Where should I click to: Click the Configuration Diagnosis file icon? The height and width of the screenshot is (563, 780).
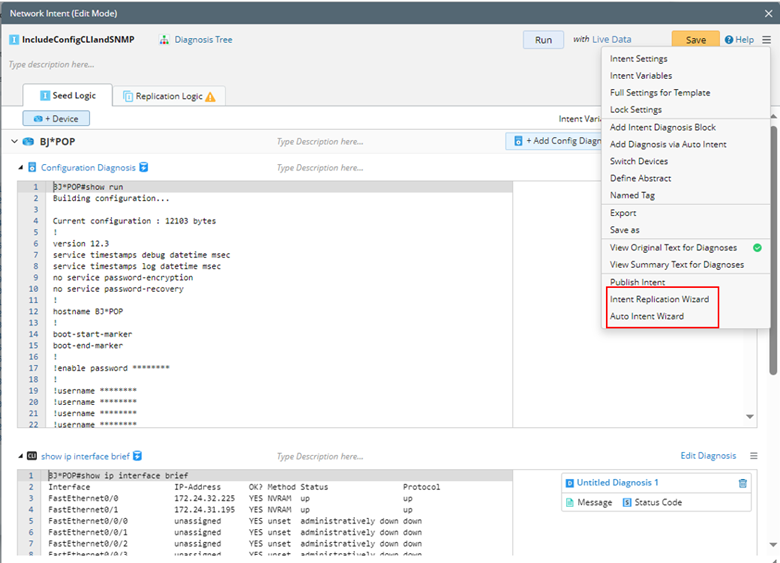tap(32, 168)
